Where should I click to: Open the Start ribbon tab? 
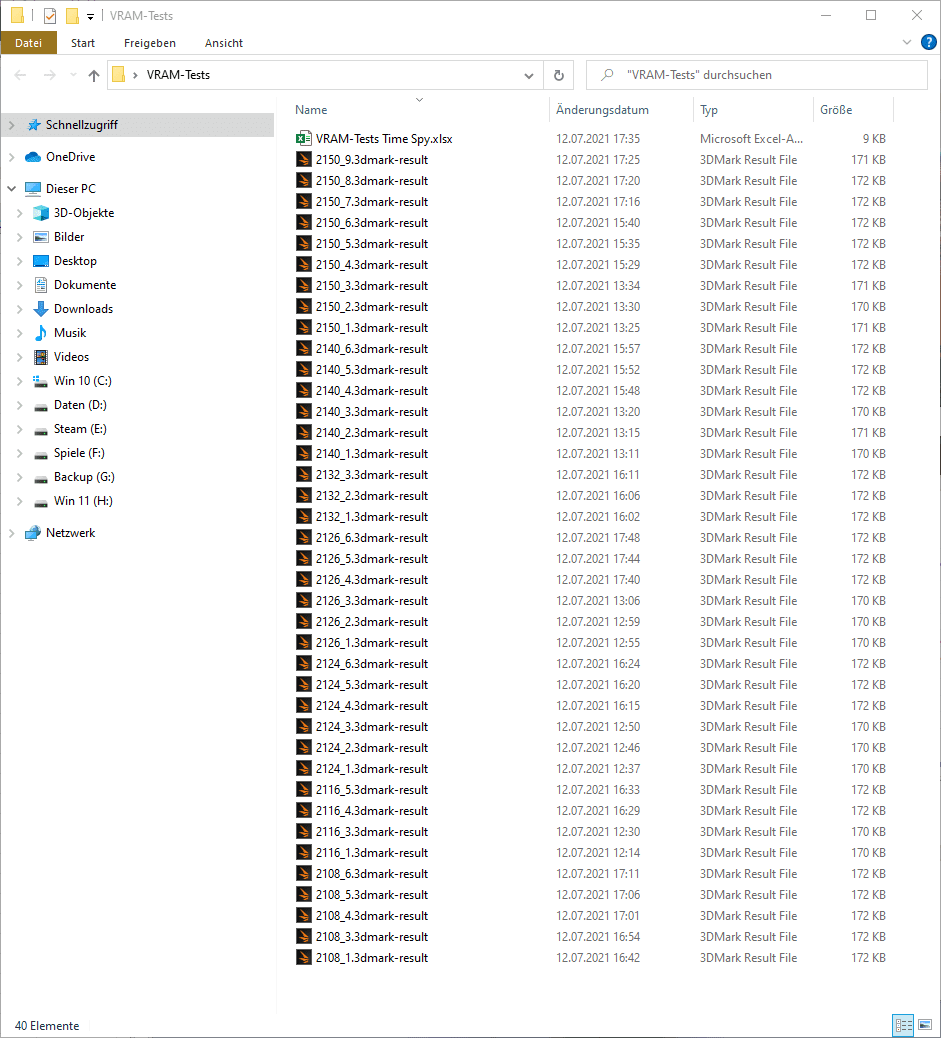(83, 43)
